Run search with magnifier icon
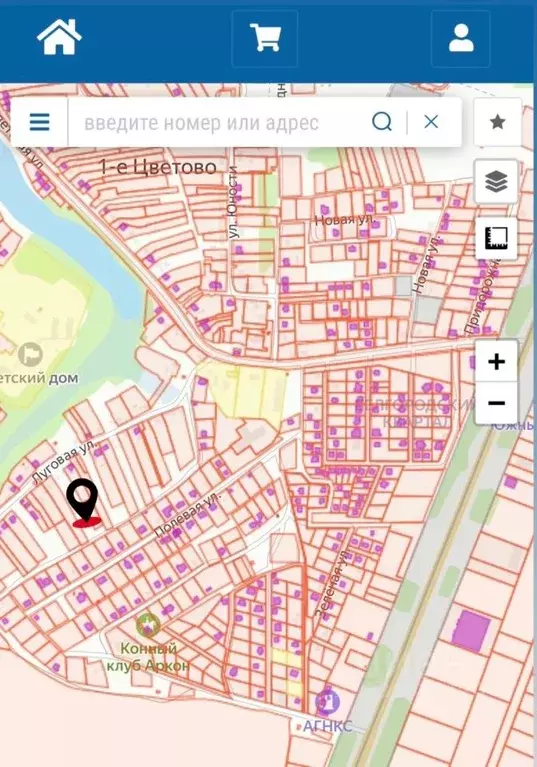The width and height of the screenshot is (537, 767). 382,122
